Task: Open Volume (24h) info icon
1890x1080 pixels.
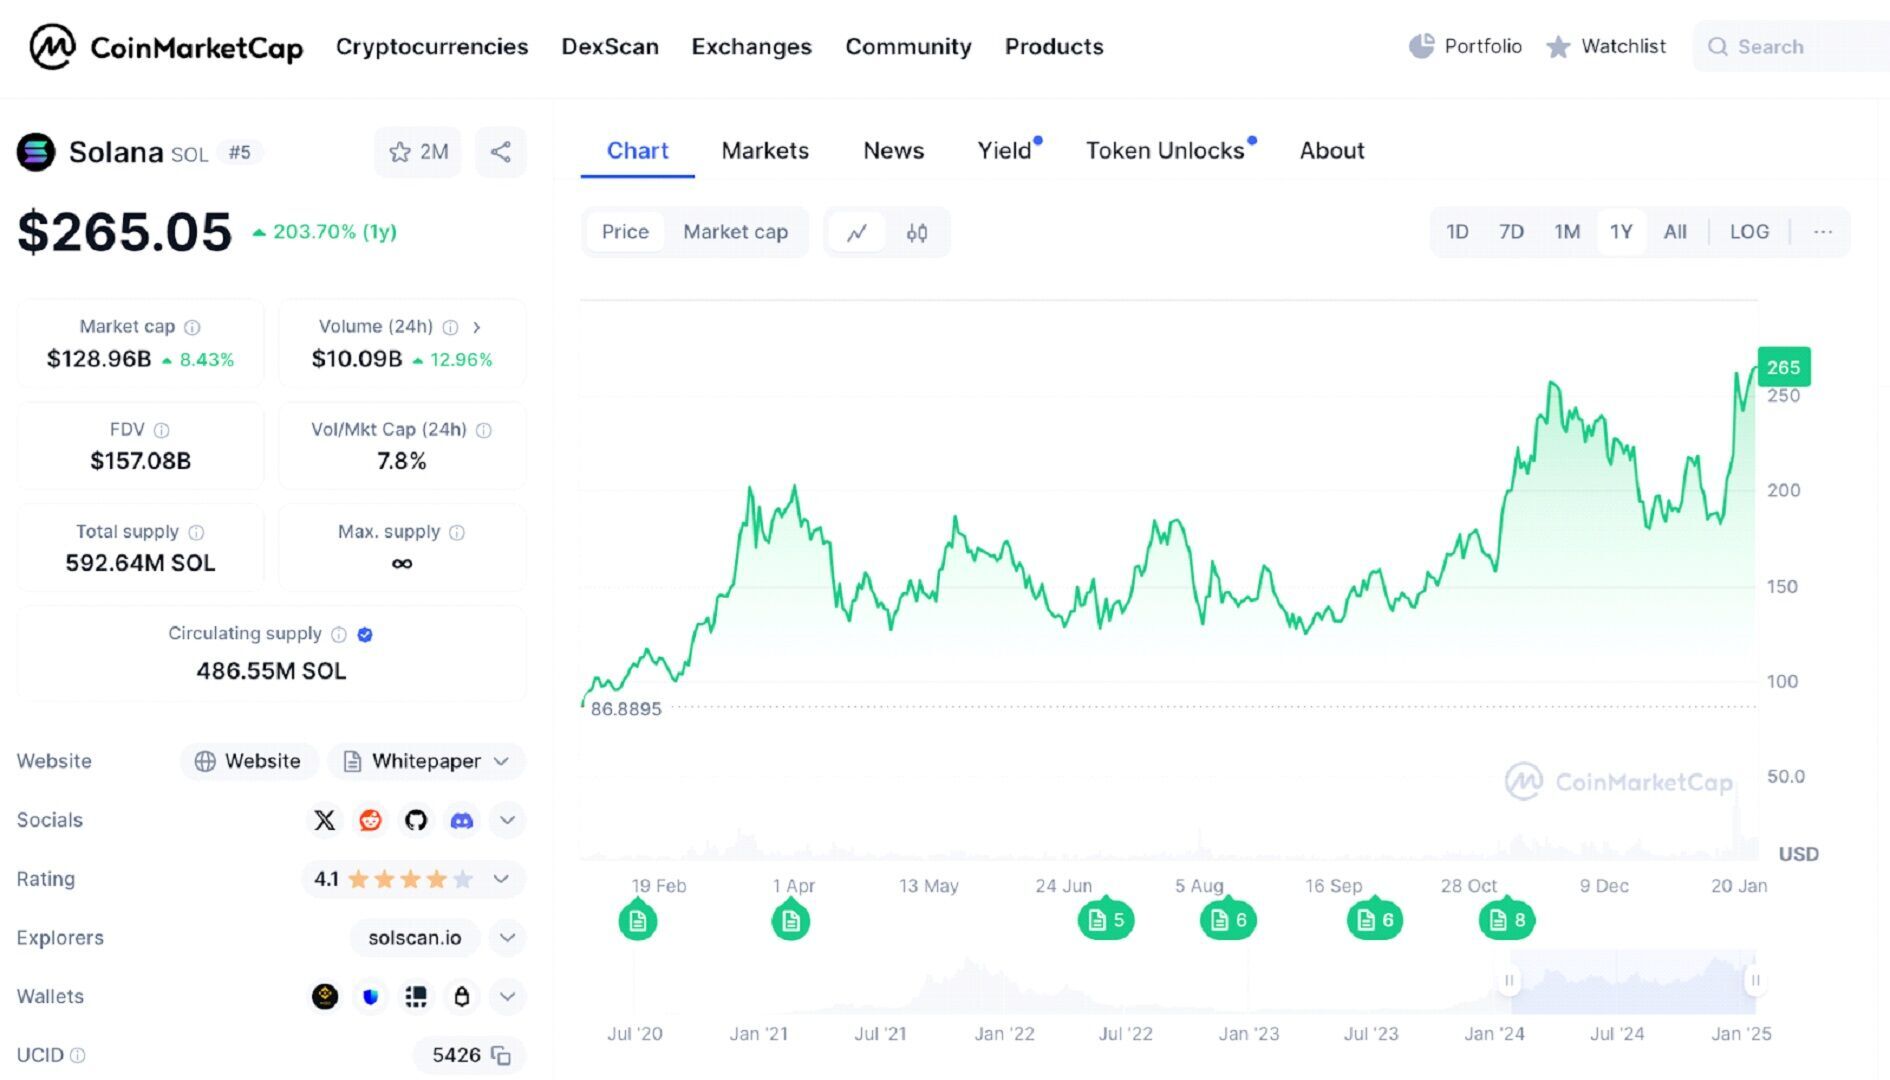Action: pos(450,327)
